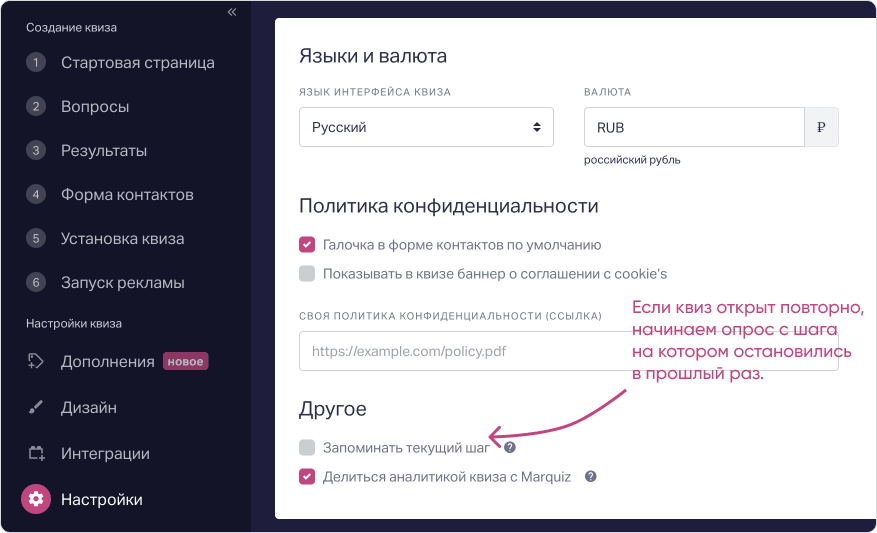This screenshot has height=533, width=877.
Task: Open the RUB currency field
Action: [x=694, y=128]
